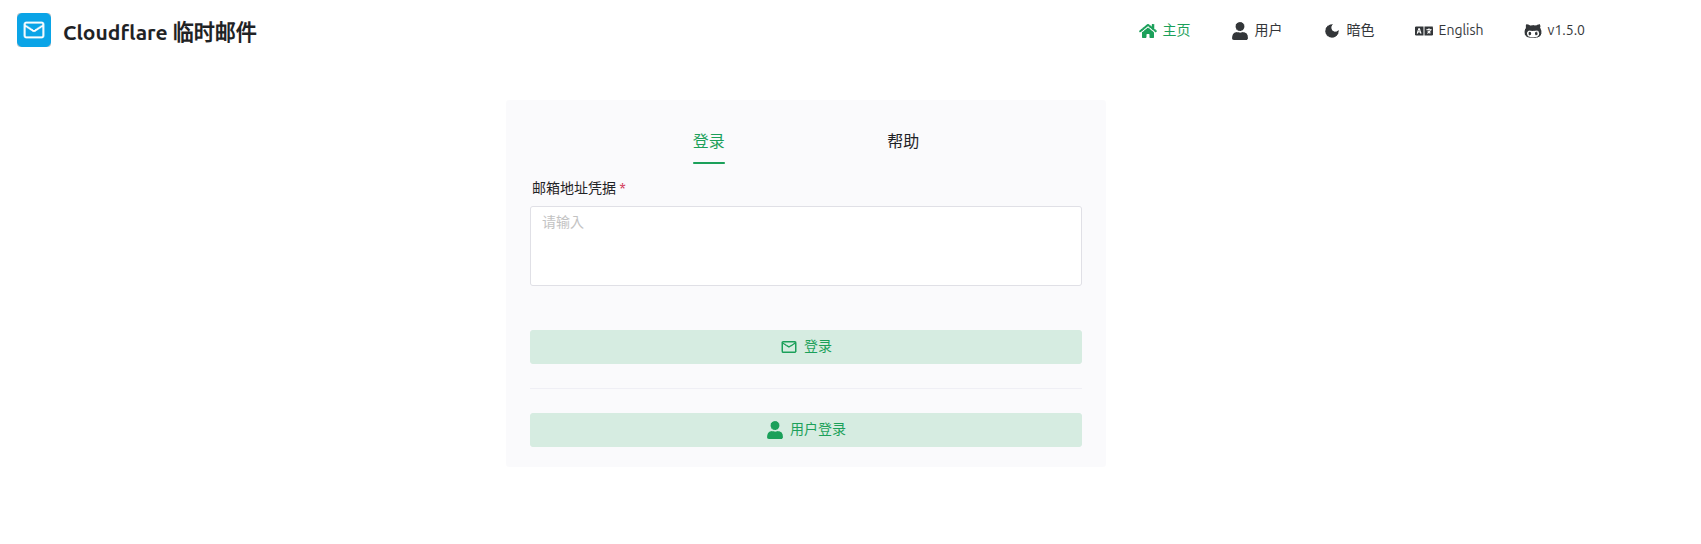
Task: Go to the 用户 menu item
Action: point(1268,31)
